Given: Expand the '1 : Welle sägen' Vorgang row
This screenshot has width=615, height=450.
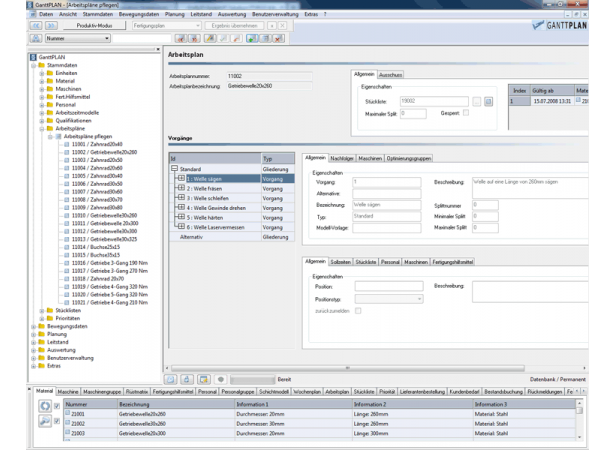Looking at the screenshot, I should click(x=181, y=179).
